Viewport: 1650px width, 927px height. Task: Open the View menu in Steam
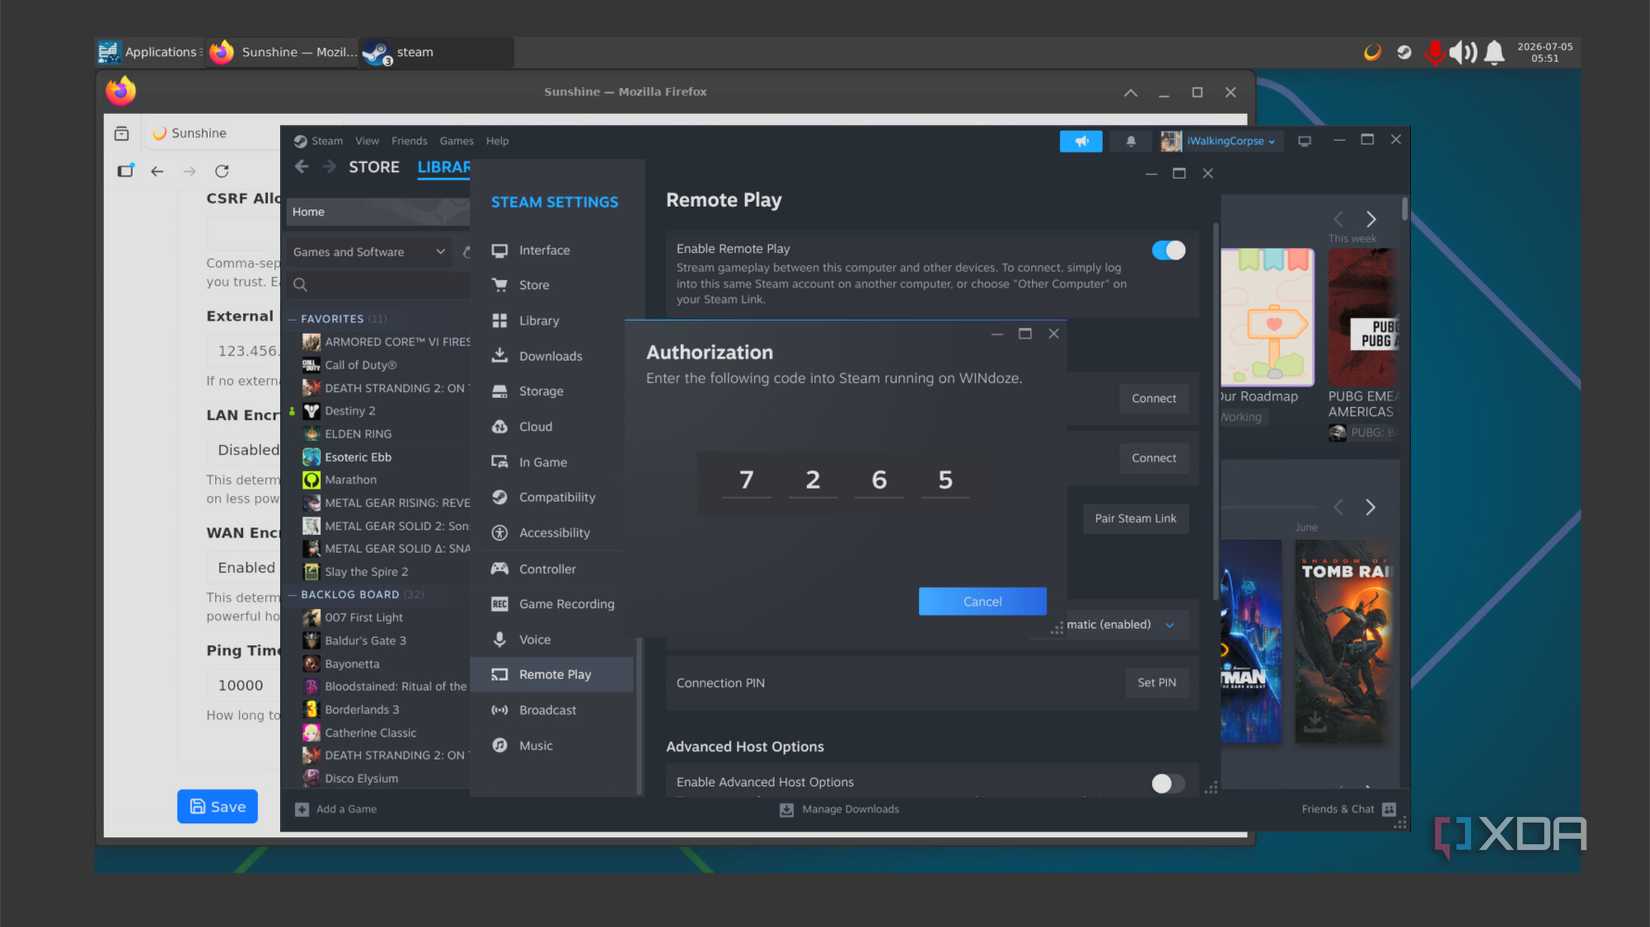coord(367,141)
